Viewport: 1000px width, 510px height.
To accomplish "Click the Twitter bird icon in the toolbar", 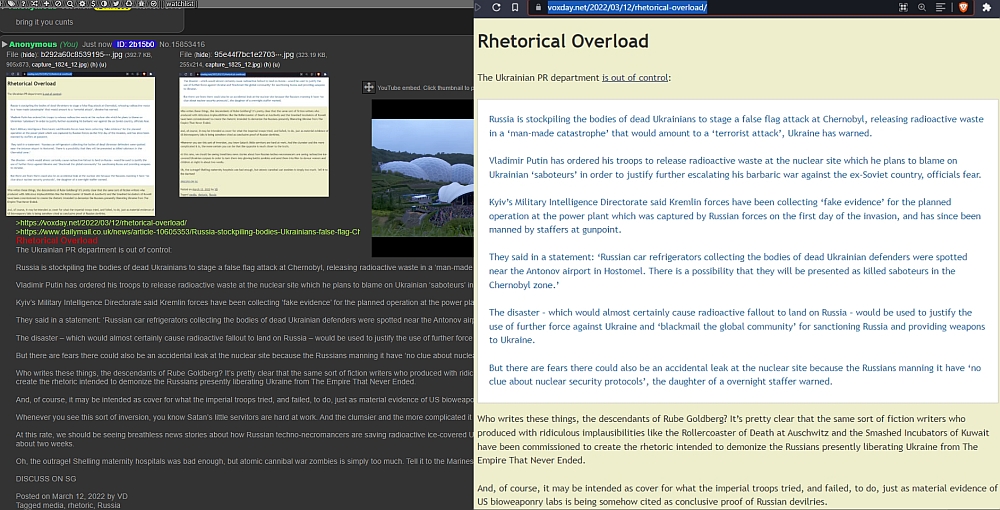I will [116, 3].
